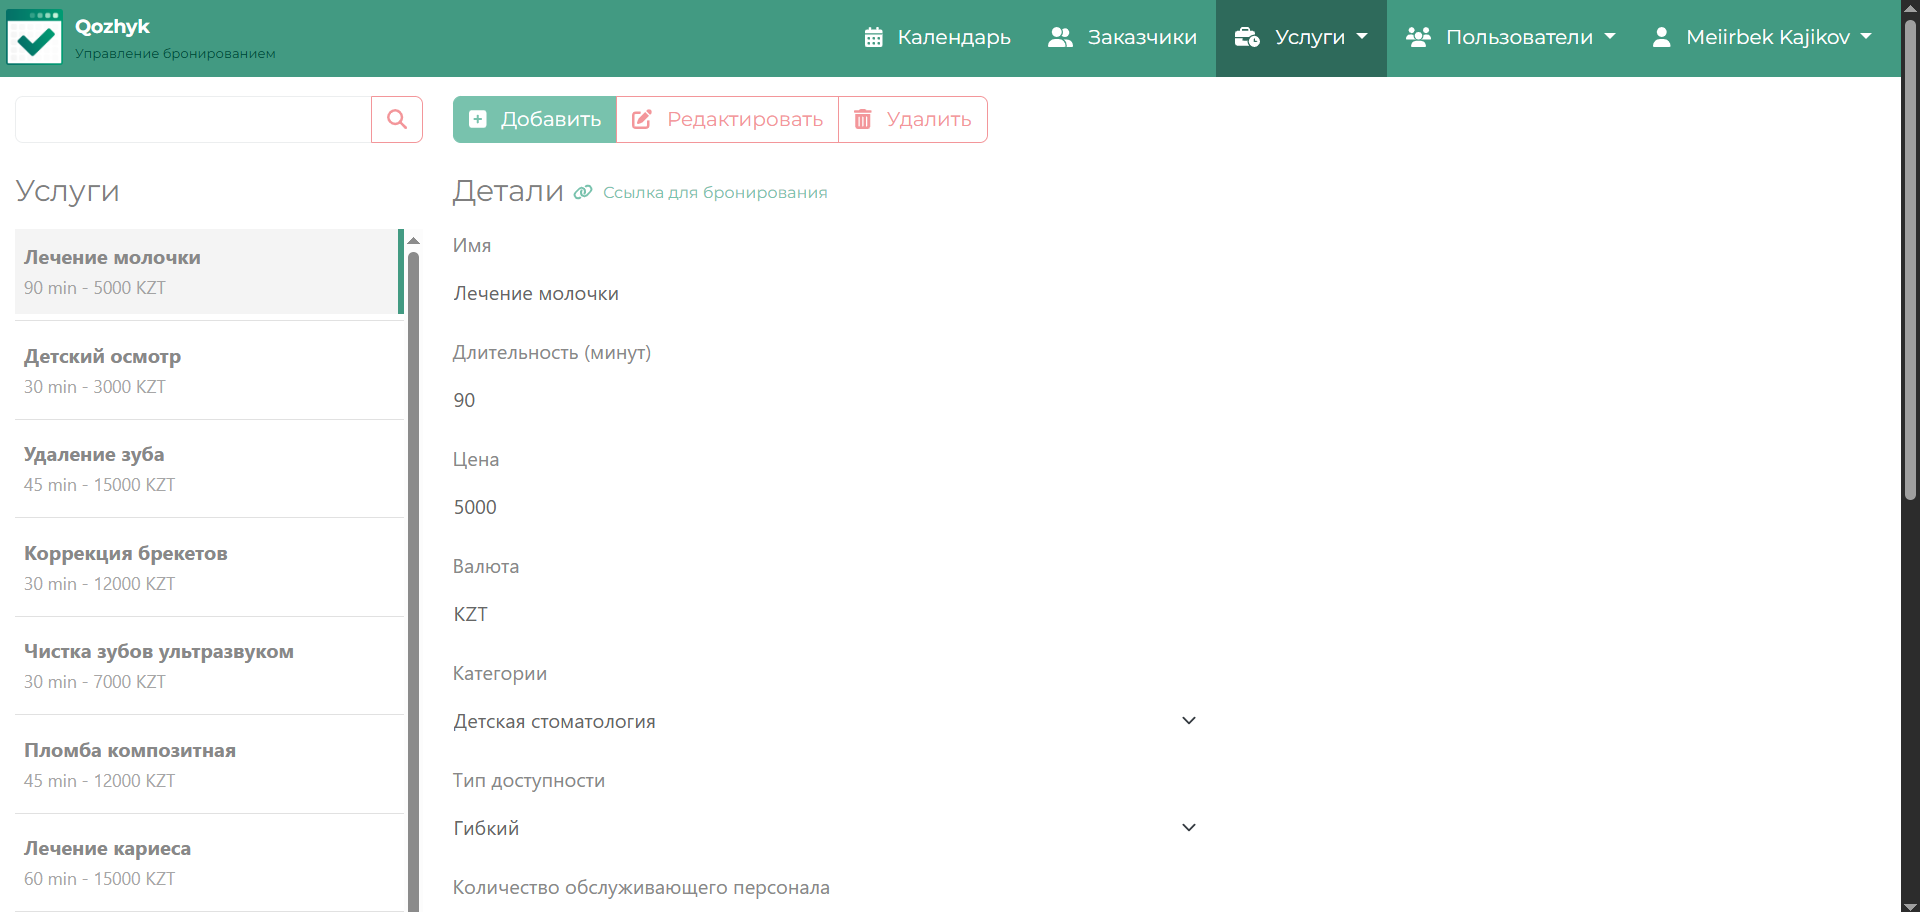Click the chain link icon beside Детали
The image size is (1920, 912).
pyautogui.click(x=583, y=192)
